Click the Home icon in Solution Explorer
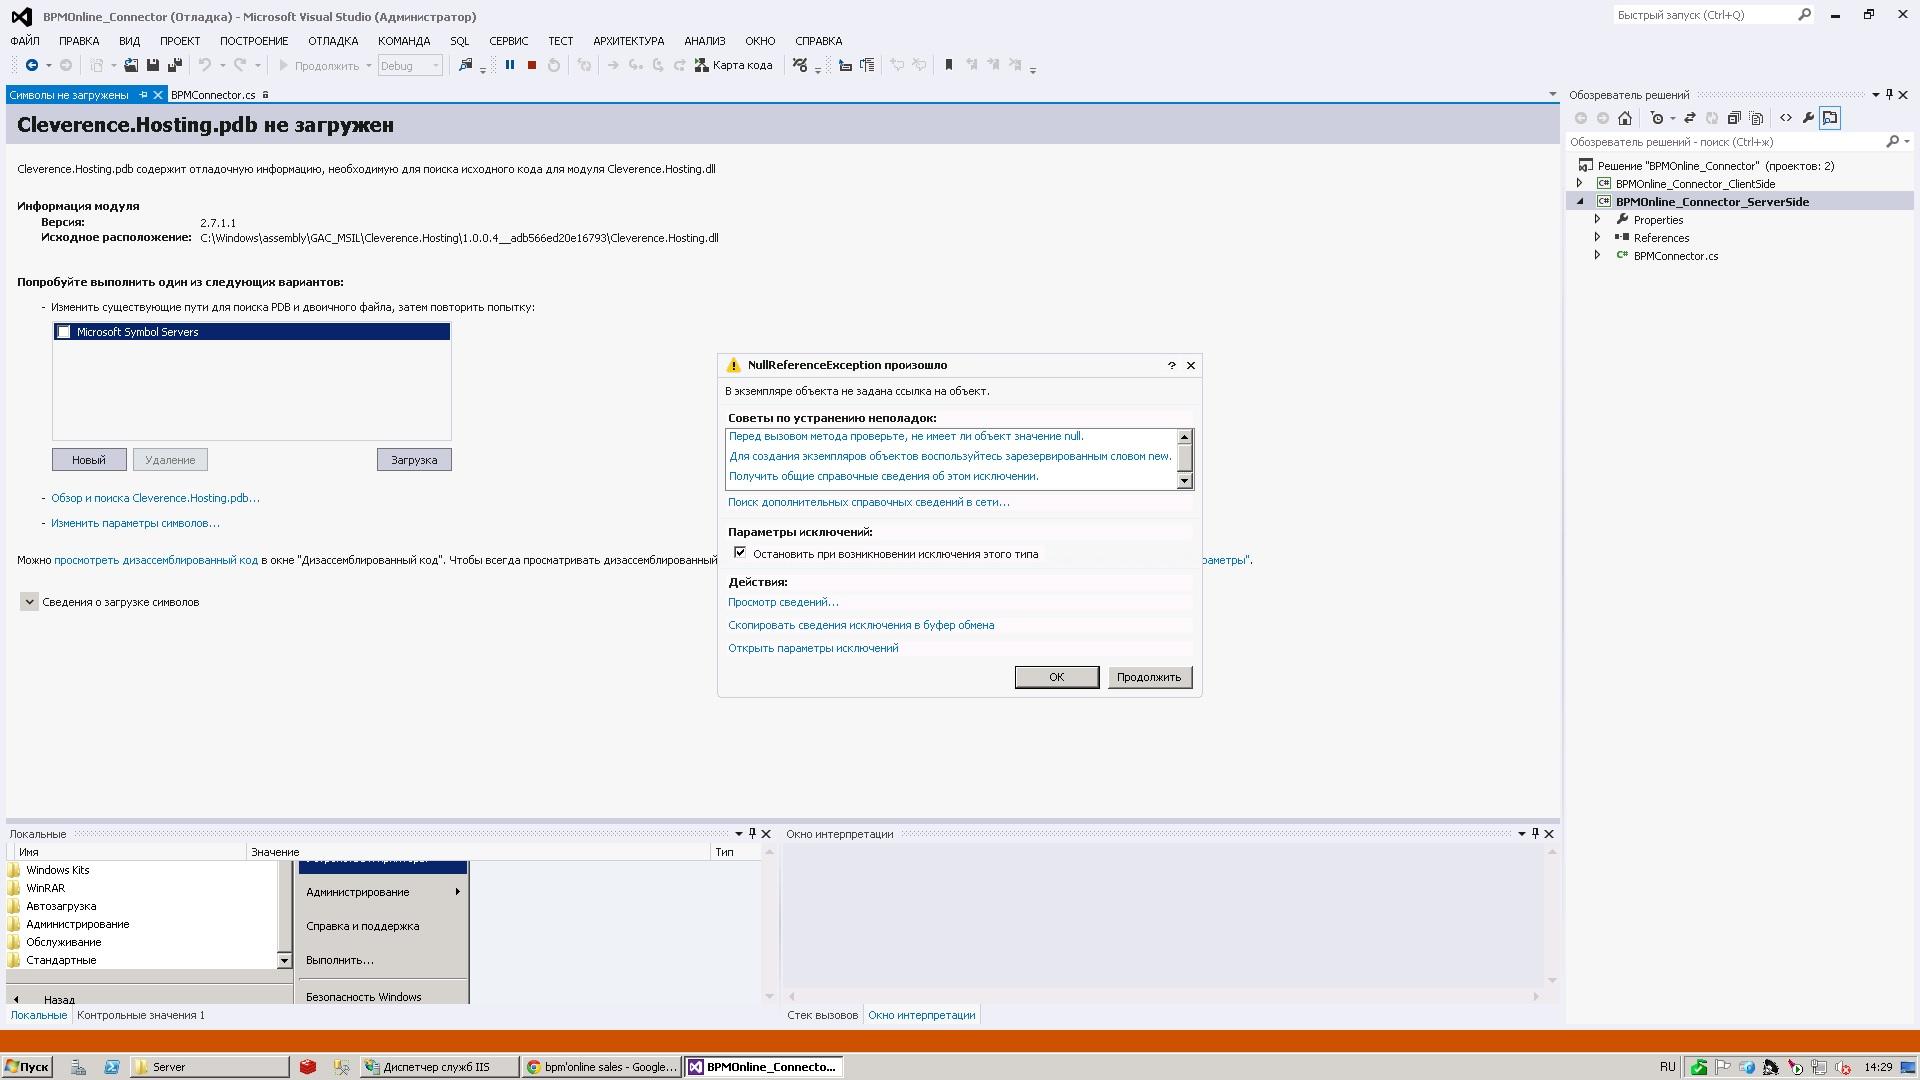The image size is (1920, 1080). point(1625,118)
